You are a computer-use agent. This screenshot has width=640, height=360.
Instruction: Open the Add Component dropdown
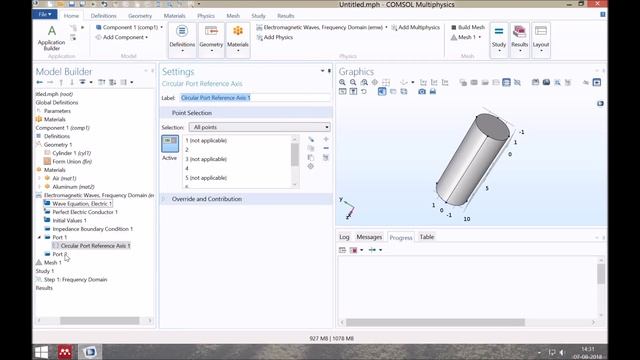(x=122, y=37)
